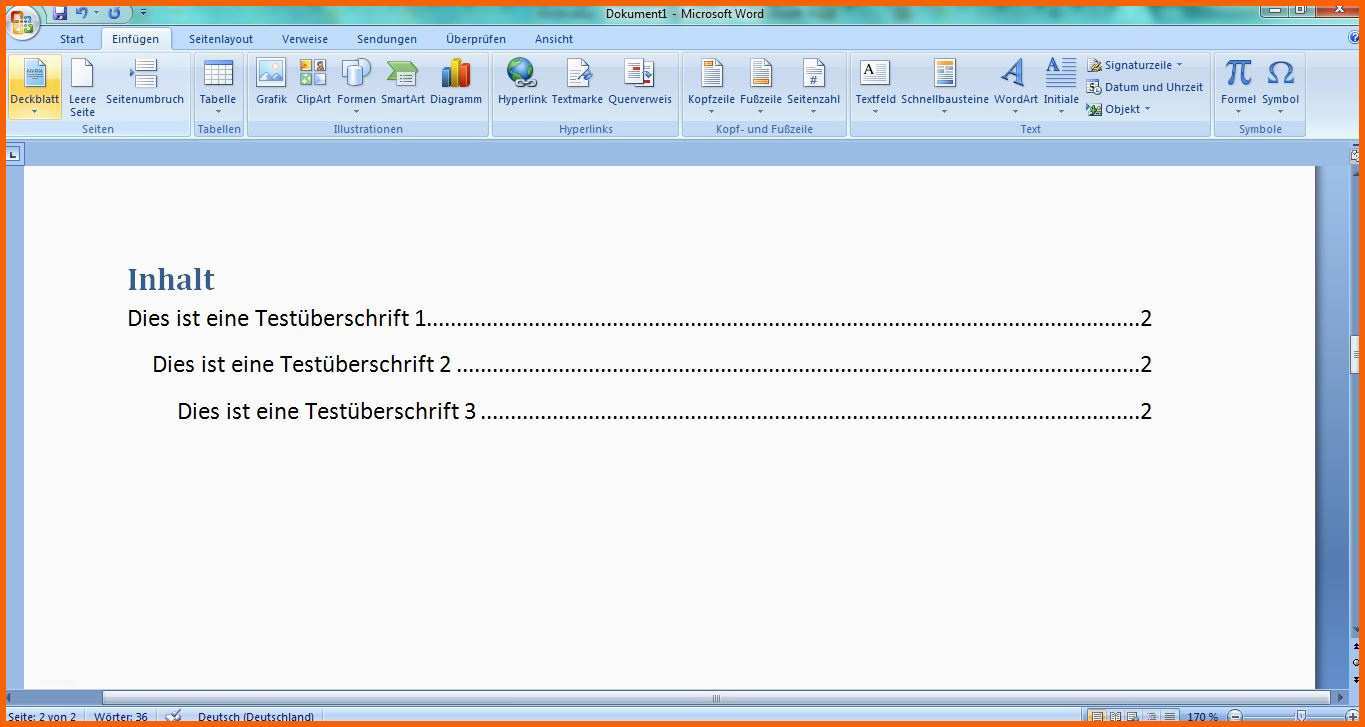Image resolution: width=1365 pixels, height=727 pixels.
Task: Zoom out with the minus button
Action: click(x=1235, y=716)
